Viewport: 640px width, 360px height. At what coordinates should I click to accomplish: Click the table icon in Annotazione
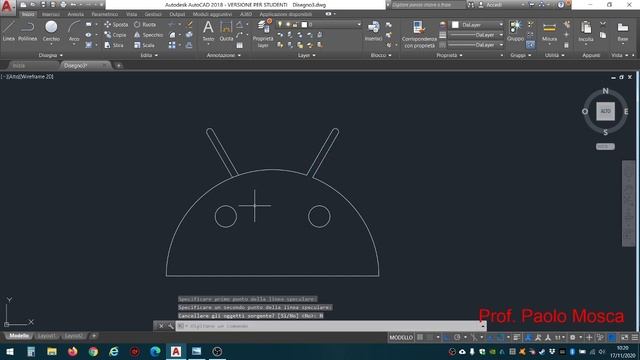coord(240,45)
